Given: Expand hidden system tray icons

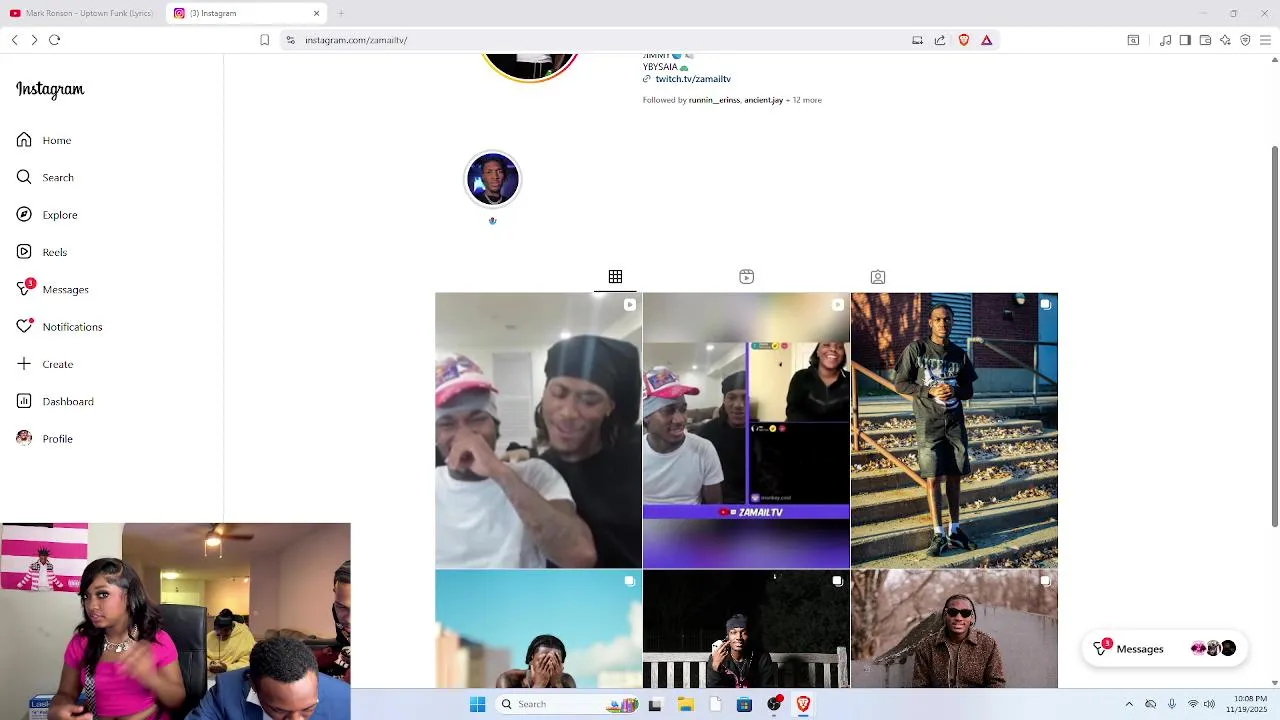Looking at the screenshot, I should (1129, 704).
